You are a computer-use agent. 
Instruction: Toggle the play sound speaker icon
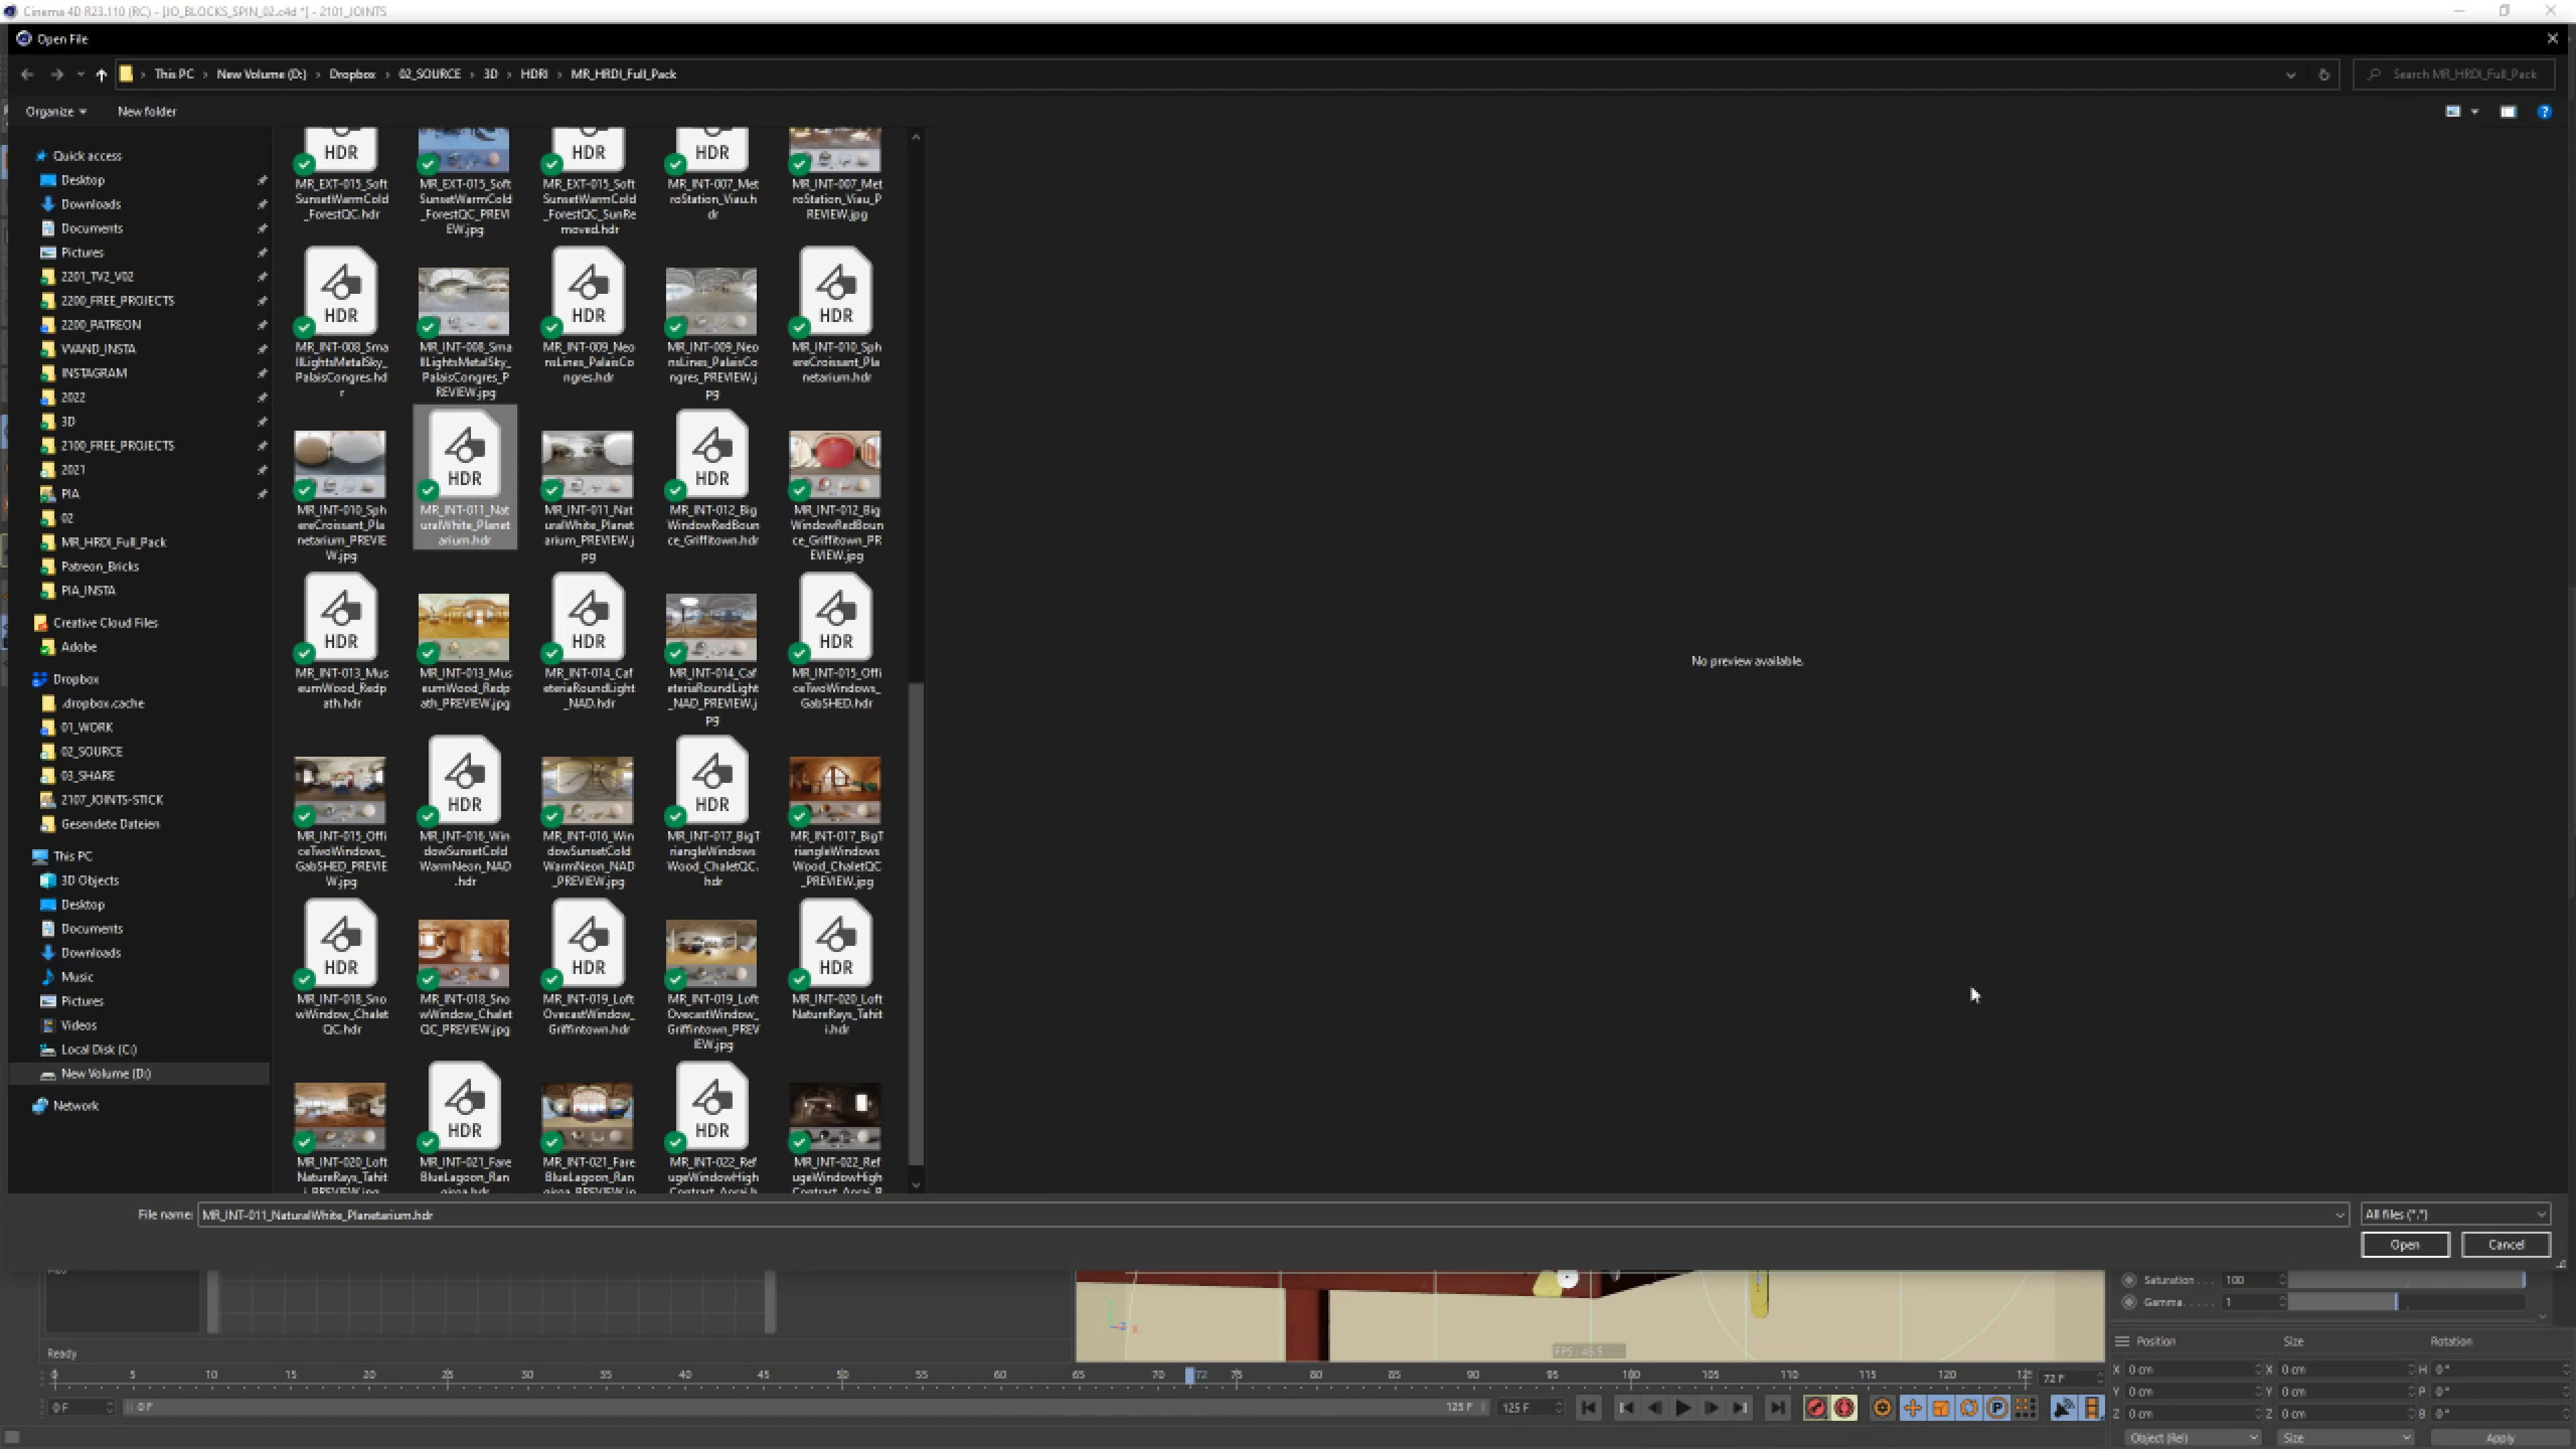click(2063, 1408)
